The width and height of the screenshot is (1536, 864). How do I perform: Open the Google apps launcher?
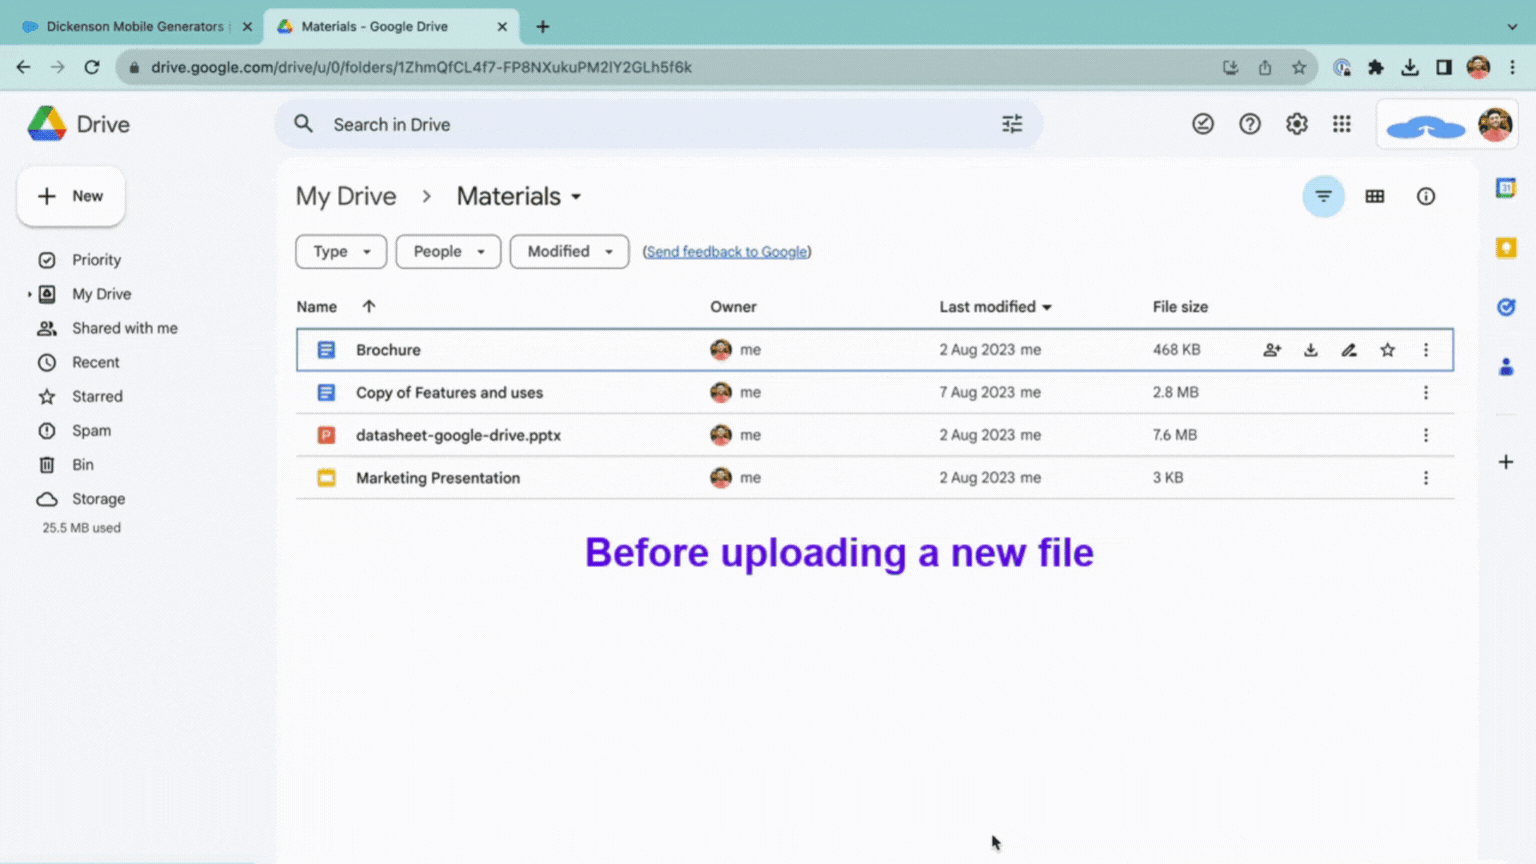click(x=1341, y=124)
